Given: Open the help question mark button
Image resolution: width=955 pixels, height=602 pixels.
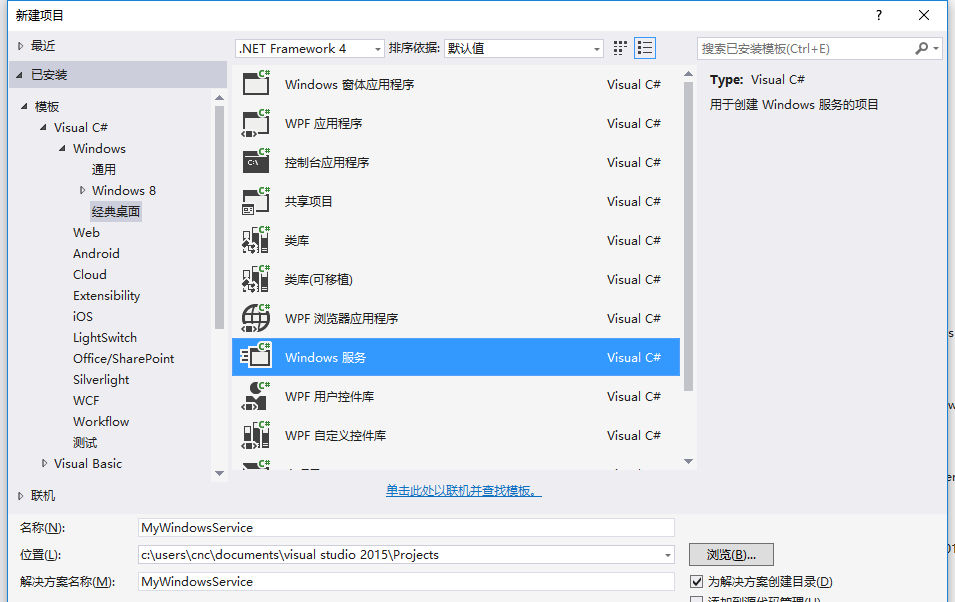Looking at the screenshot, I should pyautogui.click(x=879, y=15).
